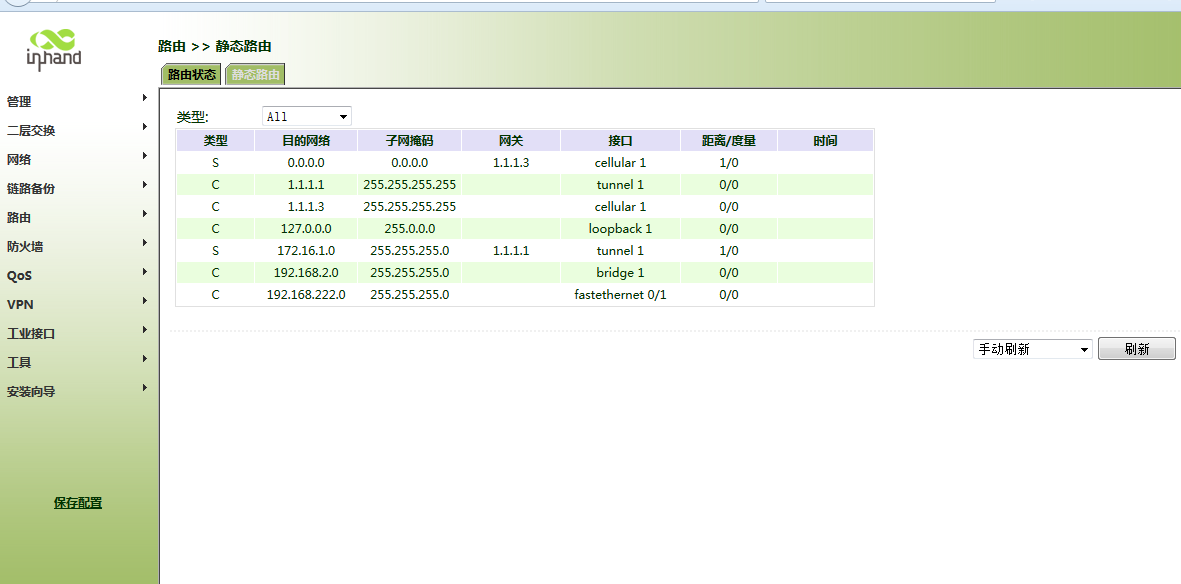Click the 保存配置 link
The height and width of the screenshot is (584, 1181).
pyautogui.click(x=78, y=503)
